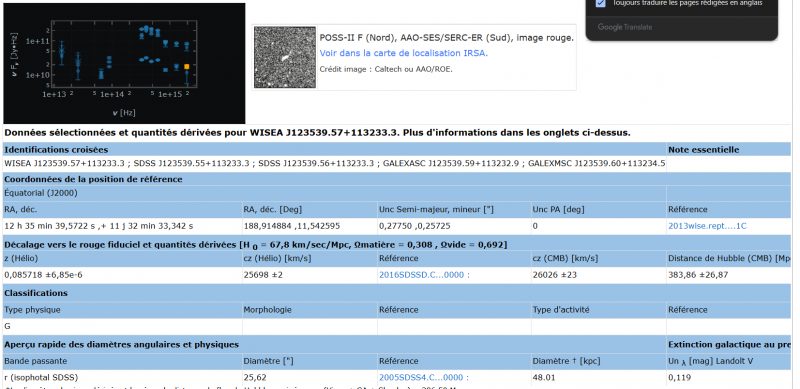Click the orange highlighted data point in plot

[187, 66]
